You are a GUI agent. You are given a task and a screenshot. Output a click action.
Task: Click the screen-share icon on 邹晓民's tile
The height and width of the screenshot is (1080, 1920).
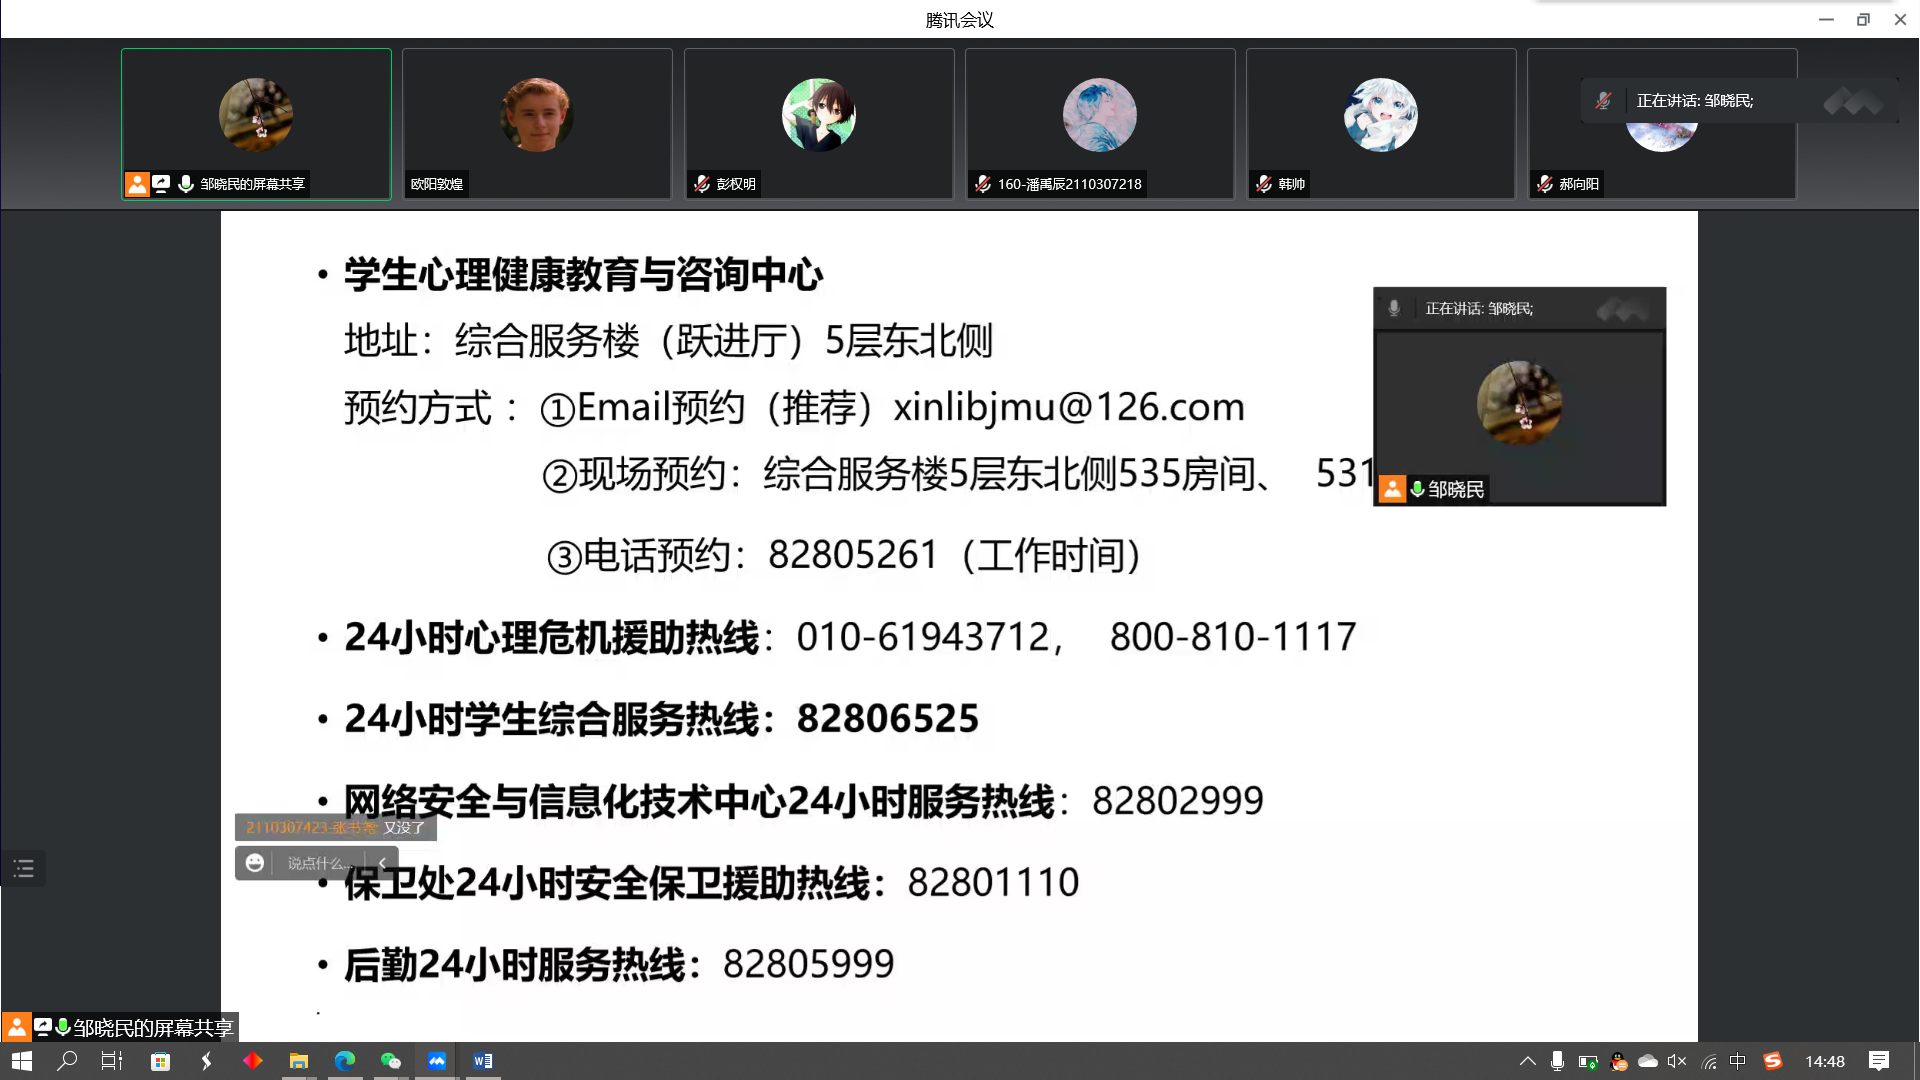coord(161,184)
